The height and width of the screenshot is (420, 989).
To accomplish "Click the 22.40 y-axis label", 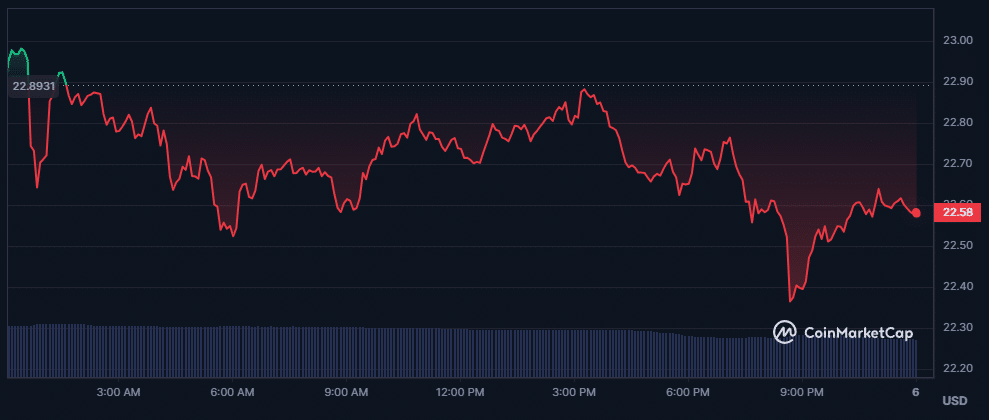I will (957, 286).
